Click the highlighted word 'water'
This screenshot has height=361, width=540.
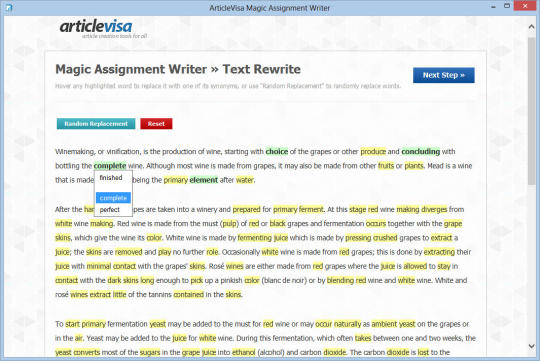click(x=245, y=180)
